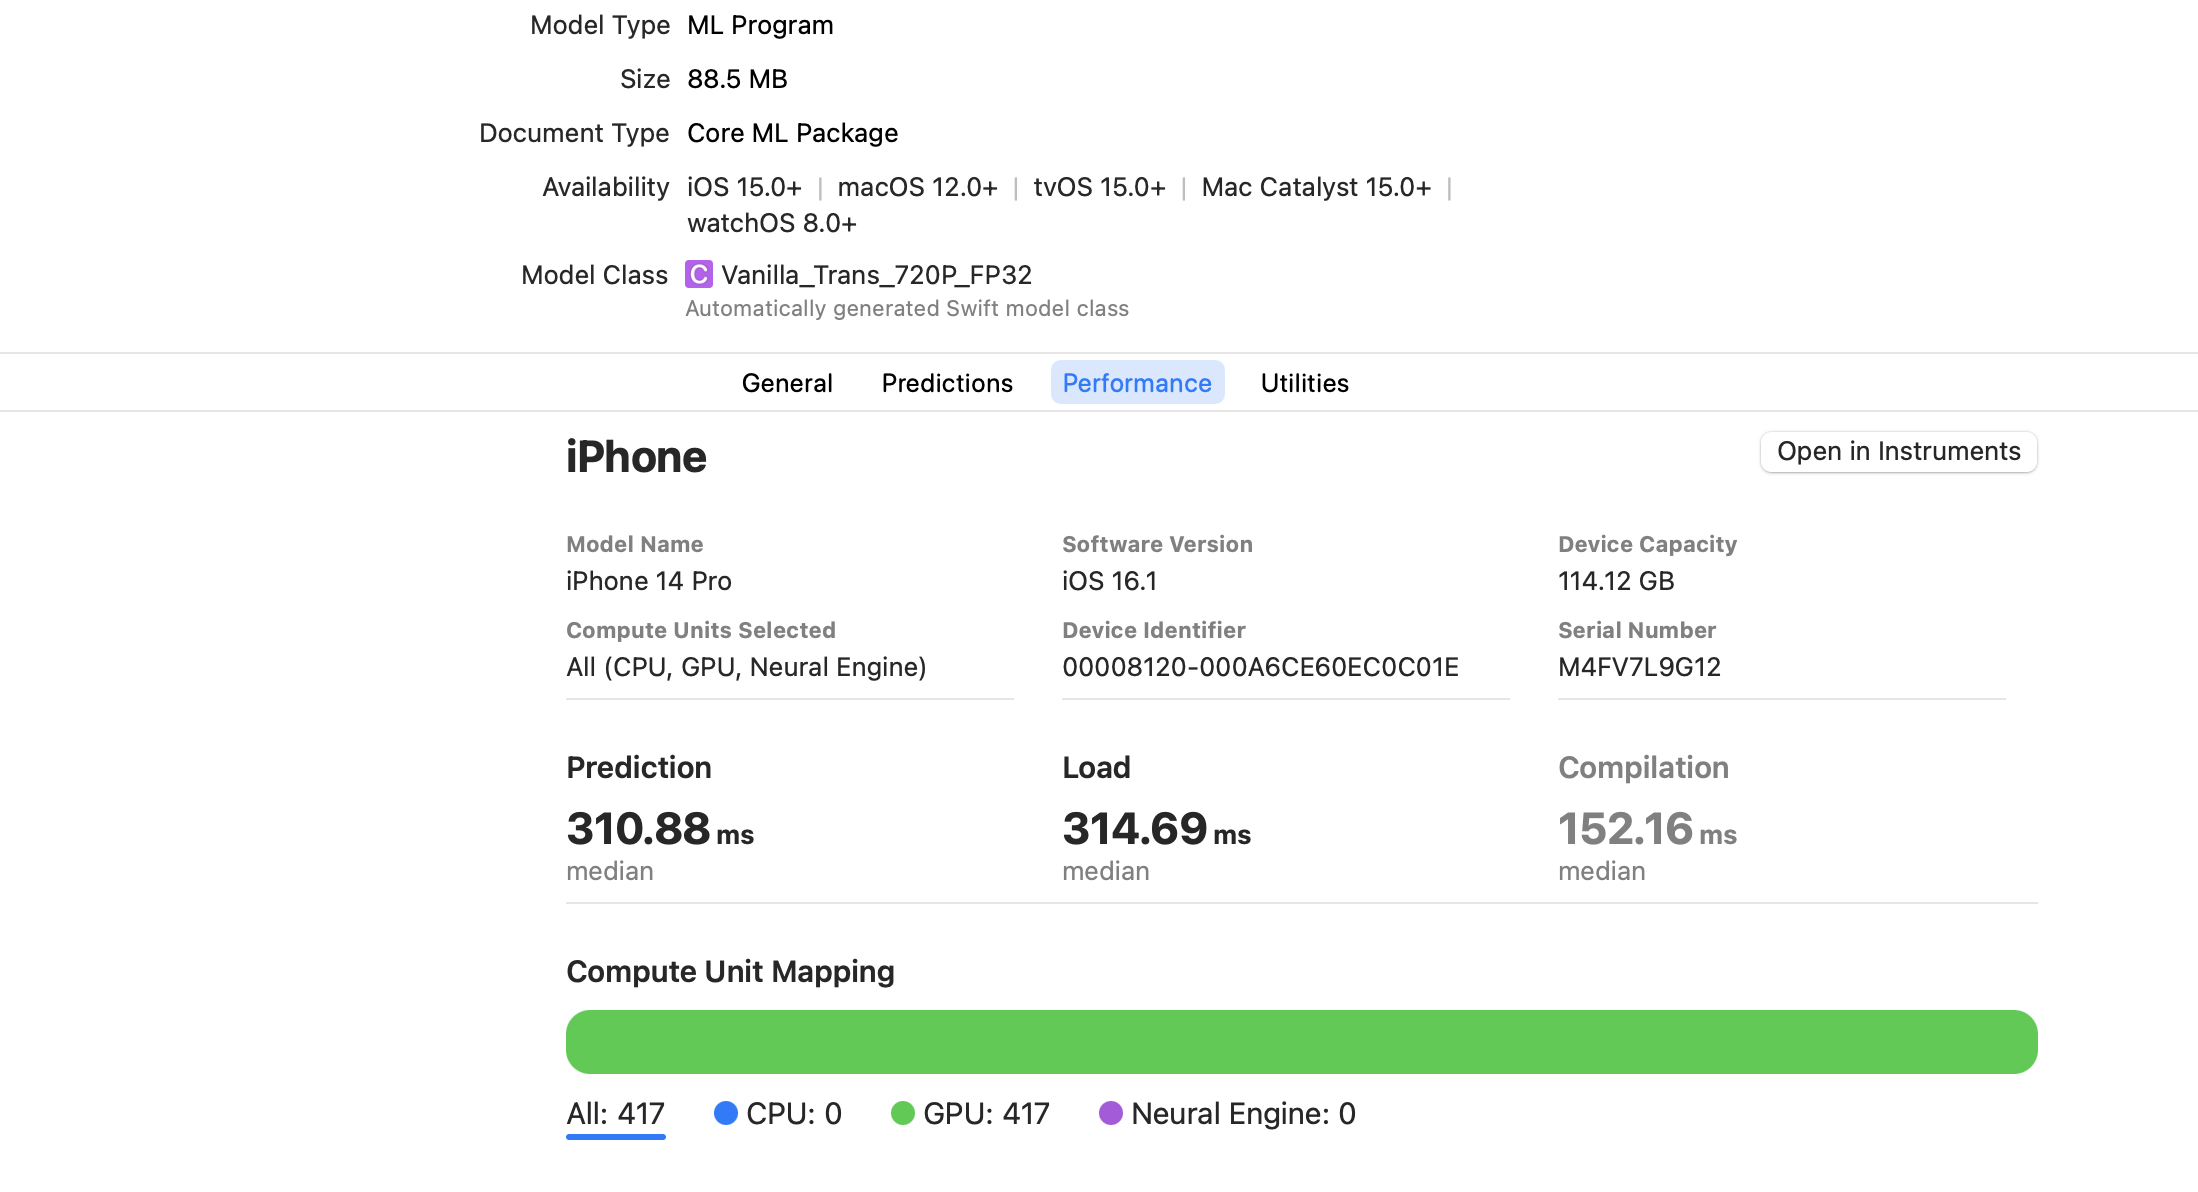2198x1192 pixels.
Task: Click the serial number M4FV7L9G12
Action: coord(1639,667)
